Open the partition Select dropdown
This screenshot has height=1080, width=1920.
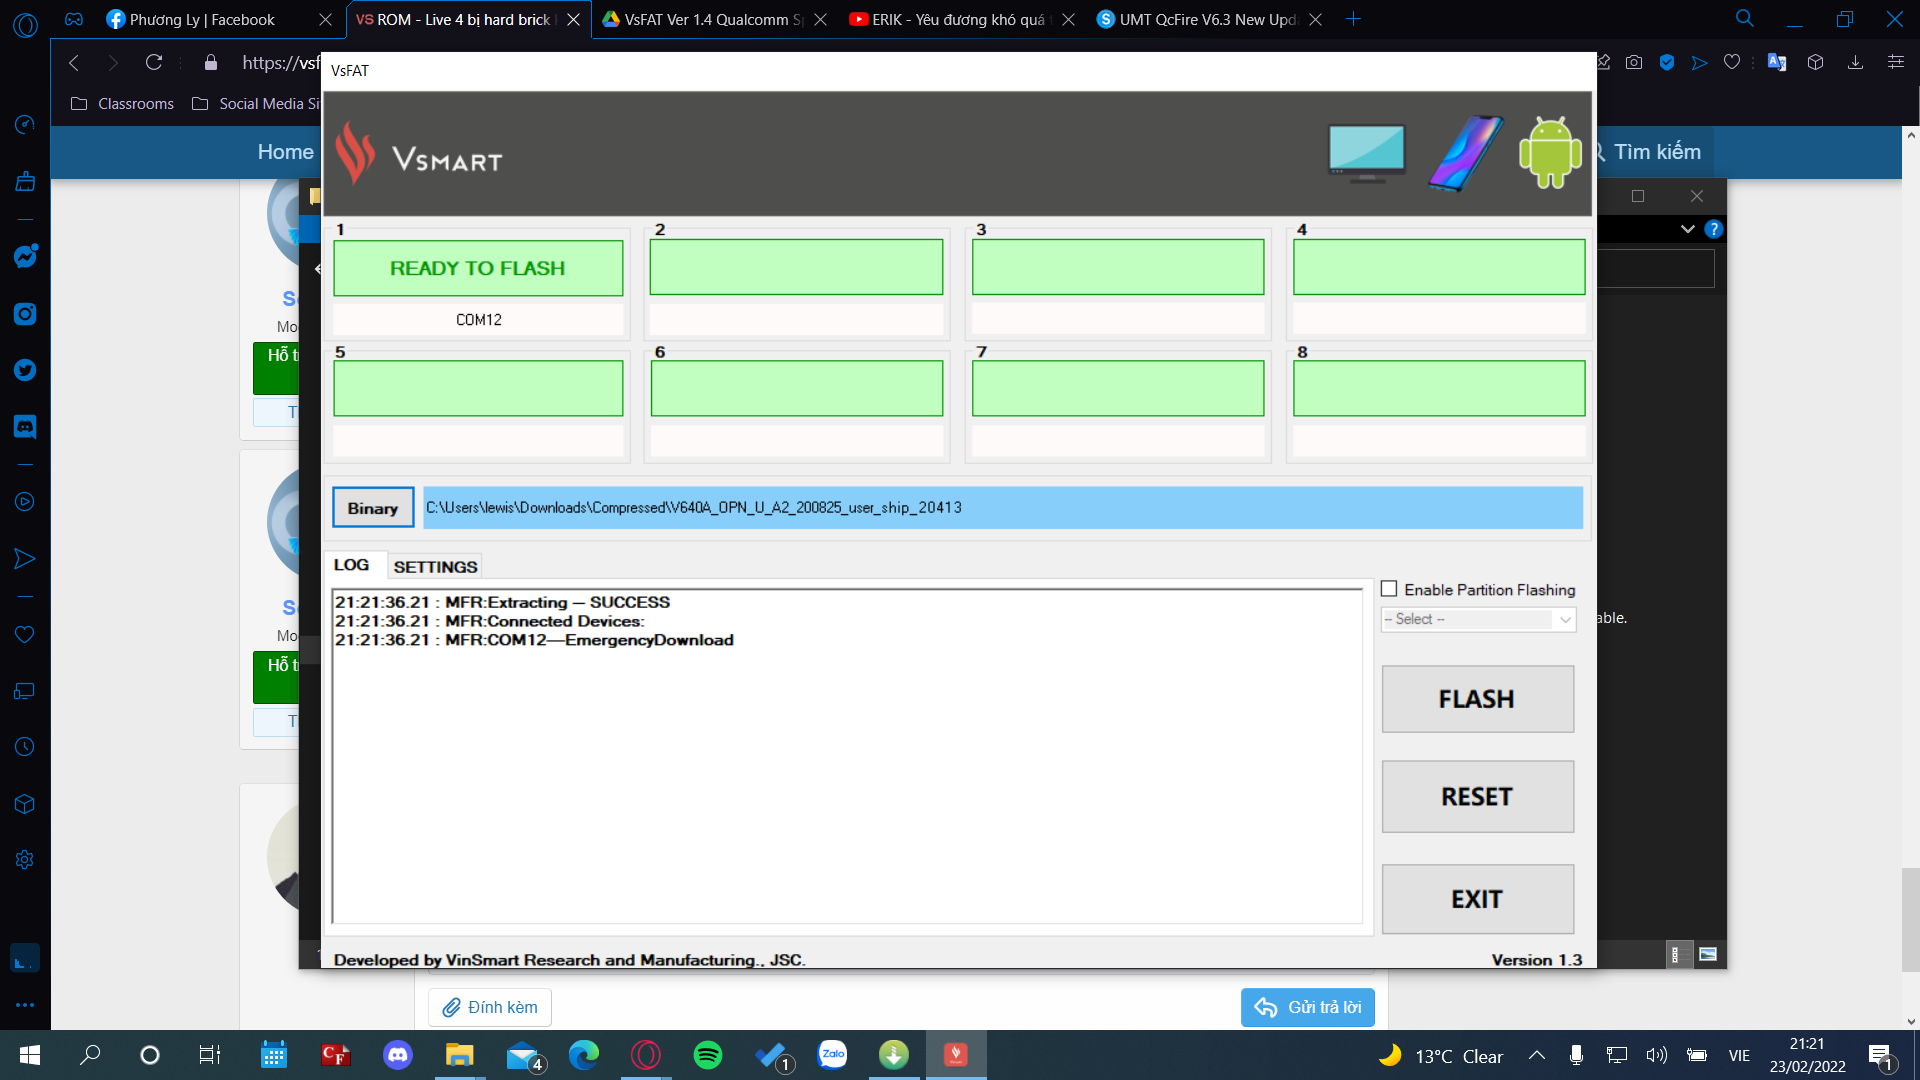[x=1477, y=619]
